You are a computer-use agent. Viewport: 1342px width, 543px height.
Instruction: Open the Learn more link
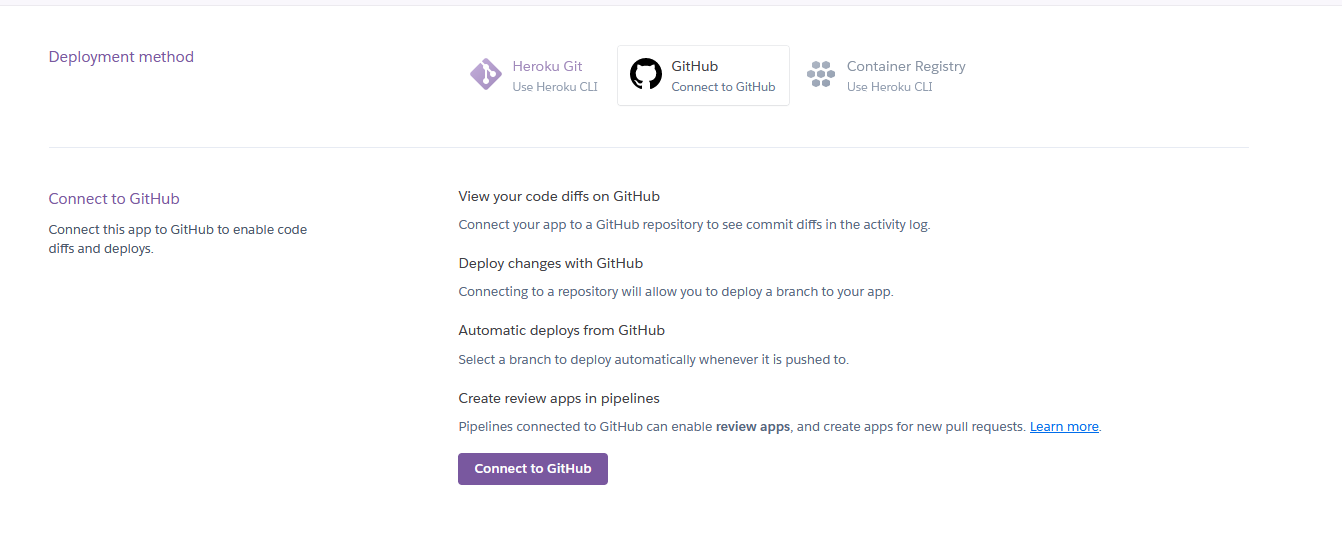tap(1064, 427)
